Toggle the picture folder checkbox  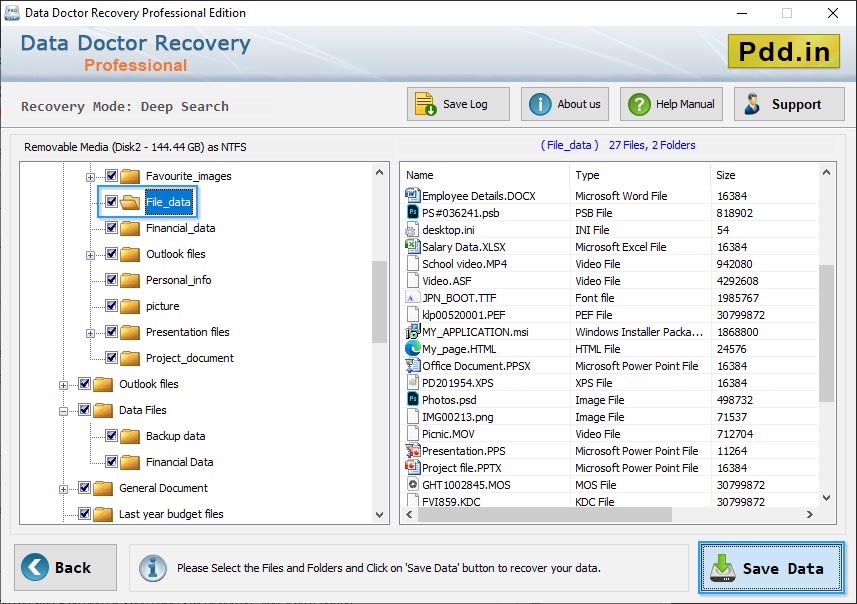(111, 305)
